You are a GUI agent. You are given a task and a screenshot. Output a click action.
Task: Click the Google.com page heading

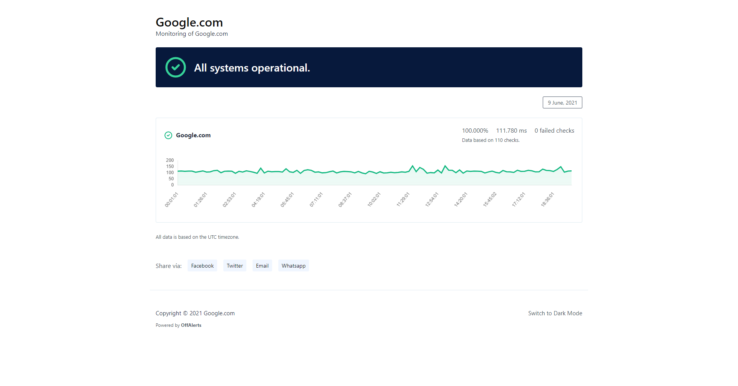pos(189,22)
